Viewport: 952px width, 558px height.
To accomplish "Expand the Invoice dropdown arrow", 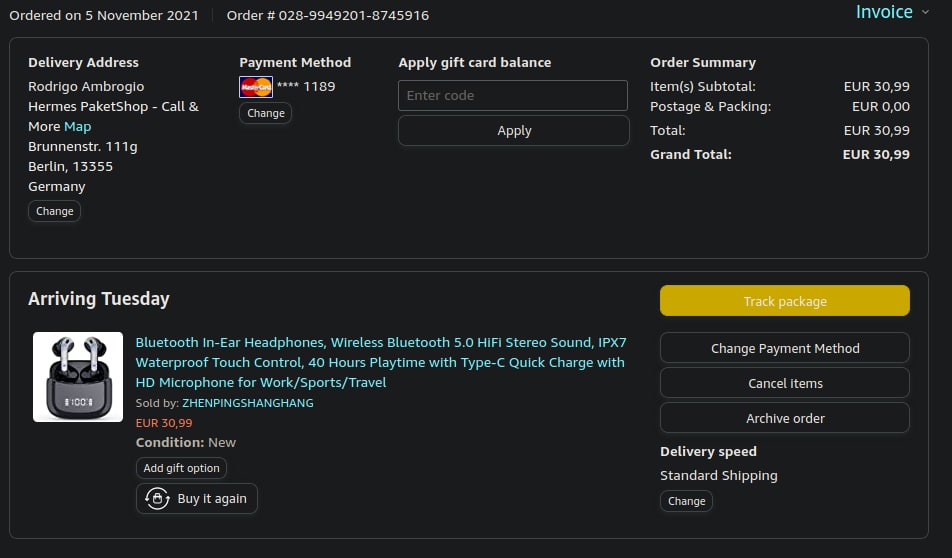I will (926, 13).
